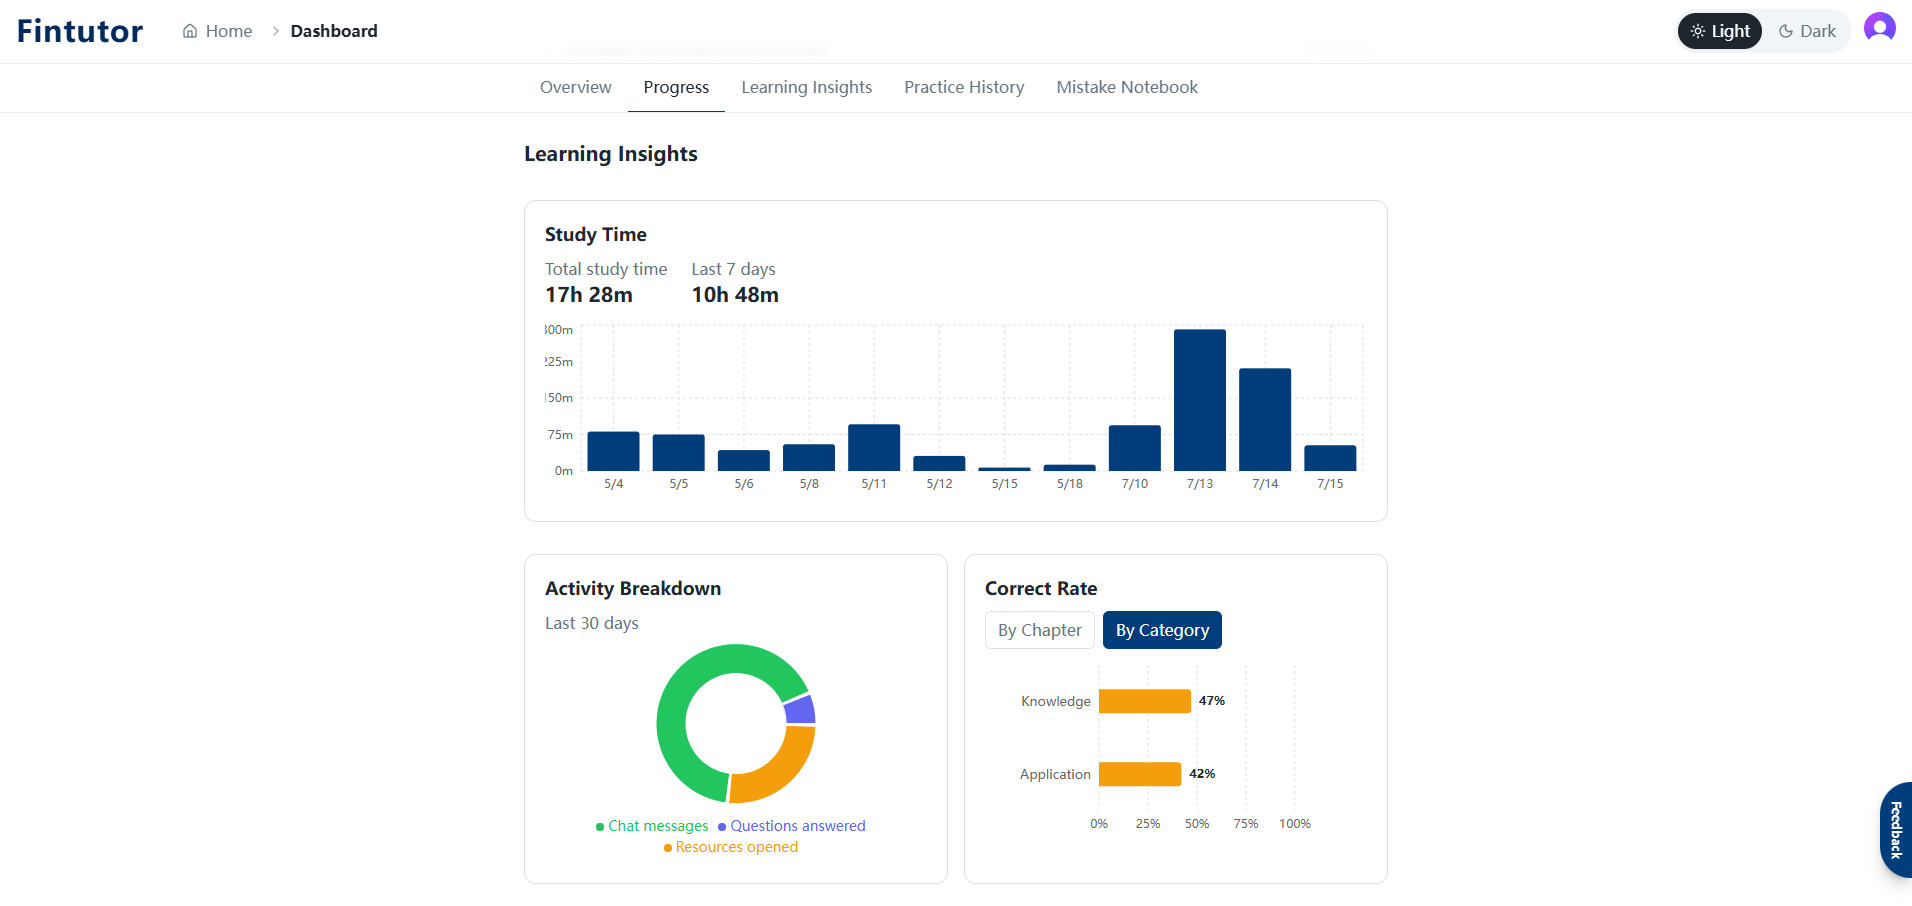The image size is (1912, 906).
Task: Open the Feedback side button
Action: point(1896,830)
